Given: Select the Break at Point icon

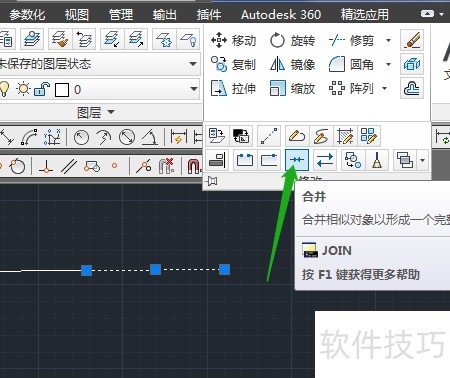Looking at the screenshot, I should tap(269, 160).
